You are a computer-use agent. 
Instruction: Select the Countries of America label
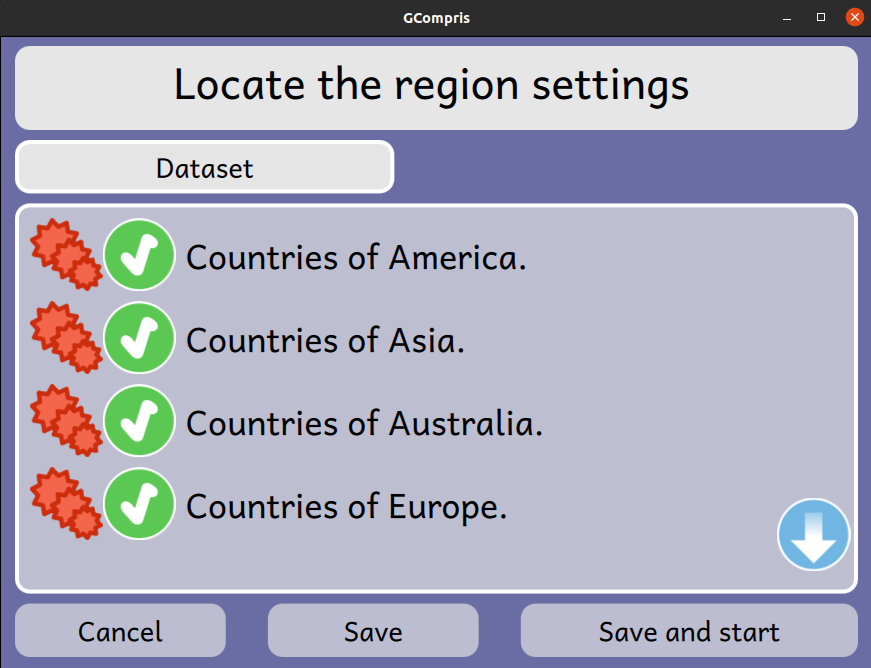click(x=356, y=258)
